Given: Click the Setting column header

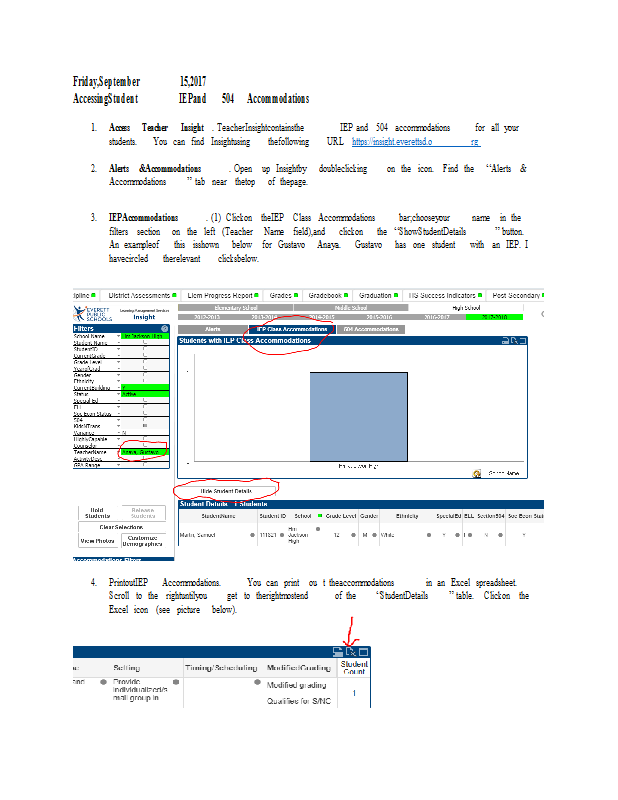Looking at the screenshot, I should pyautogui.click(x=127, y=667).
